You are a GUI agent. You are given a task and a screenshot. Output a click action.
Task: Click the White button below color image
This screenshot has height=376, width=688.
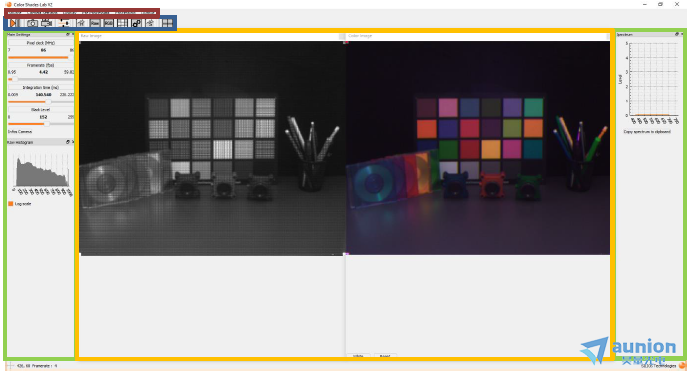point(358,356)
